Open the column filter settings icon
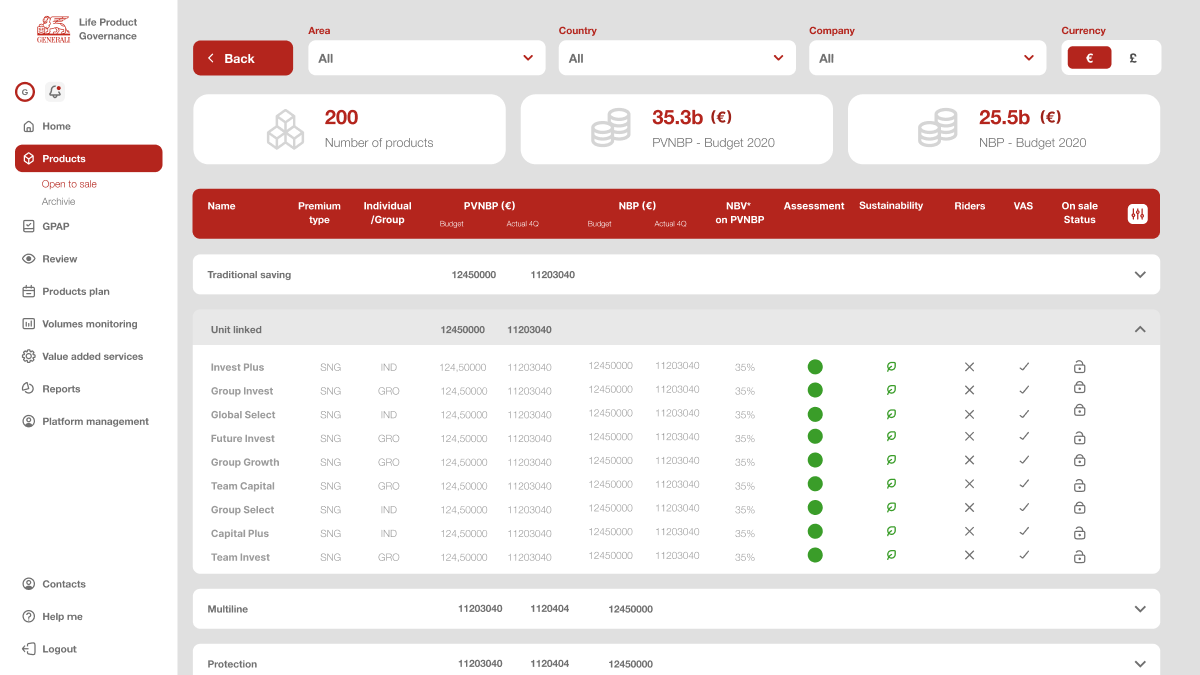 pyautogui.click(x=1138, y=214)
